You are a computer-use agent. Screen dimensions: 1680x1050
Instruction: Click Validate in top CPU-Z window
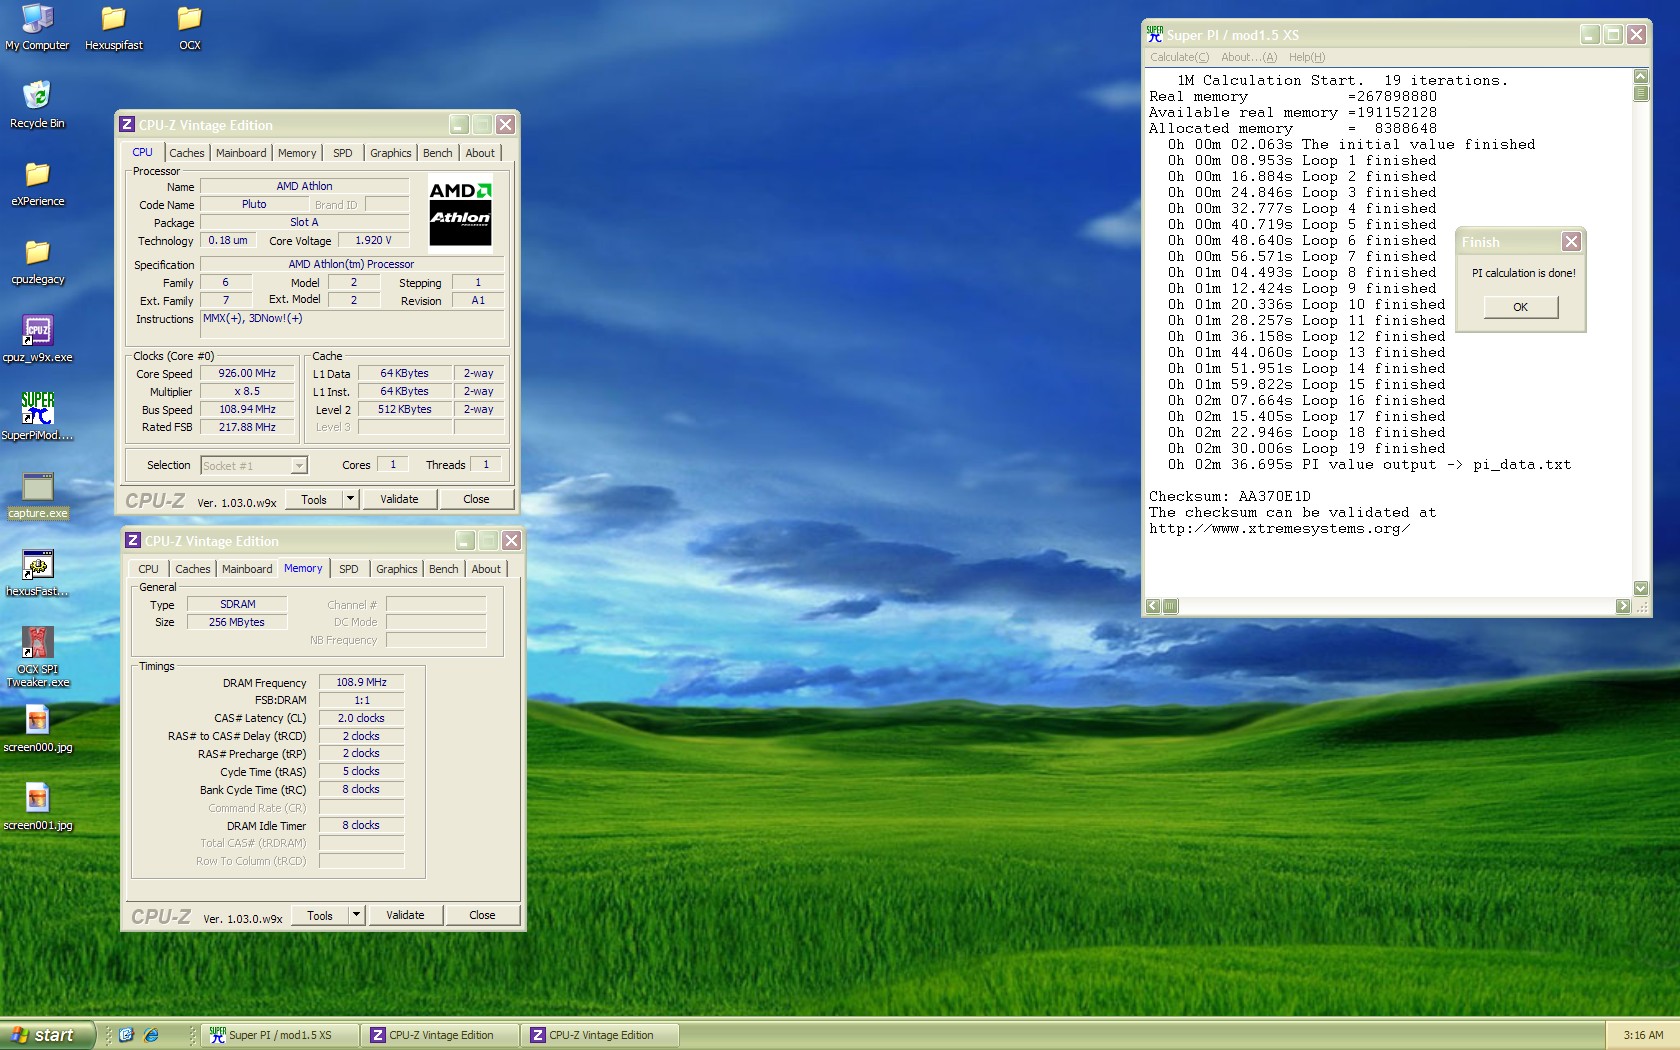coord(399,498)
